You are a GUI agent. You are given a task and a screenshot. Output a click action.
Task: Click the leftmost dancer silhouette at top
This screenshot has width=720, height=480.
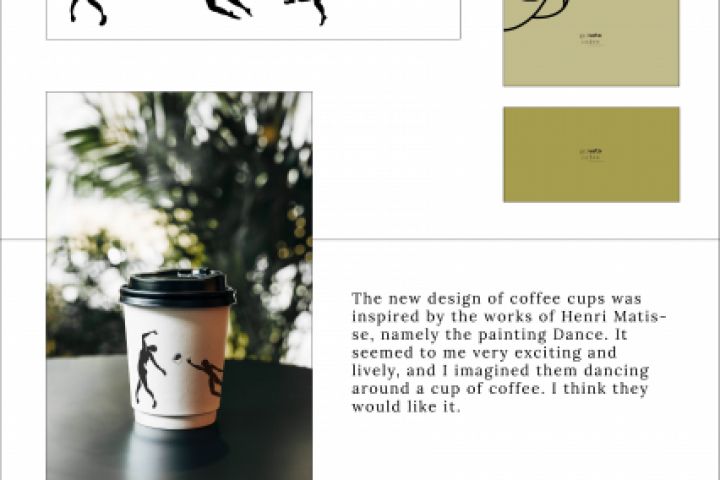click(x=88, y=12)
